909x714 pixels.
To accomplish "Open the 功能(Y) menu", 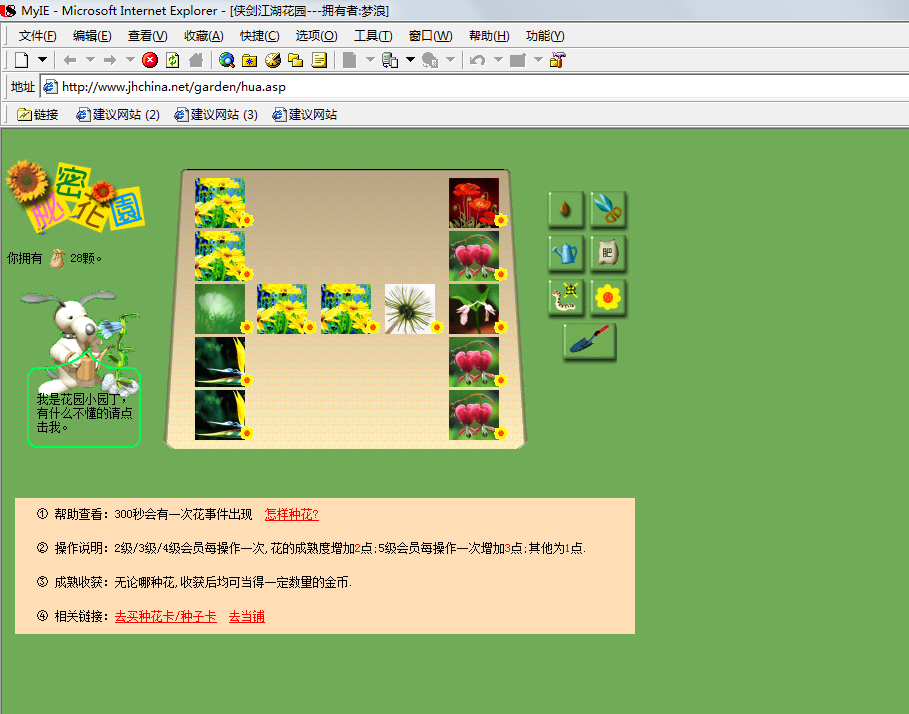I will [545, 36].
